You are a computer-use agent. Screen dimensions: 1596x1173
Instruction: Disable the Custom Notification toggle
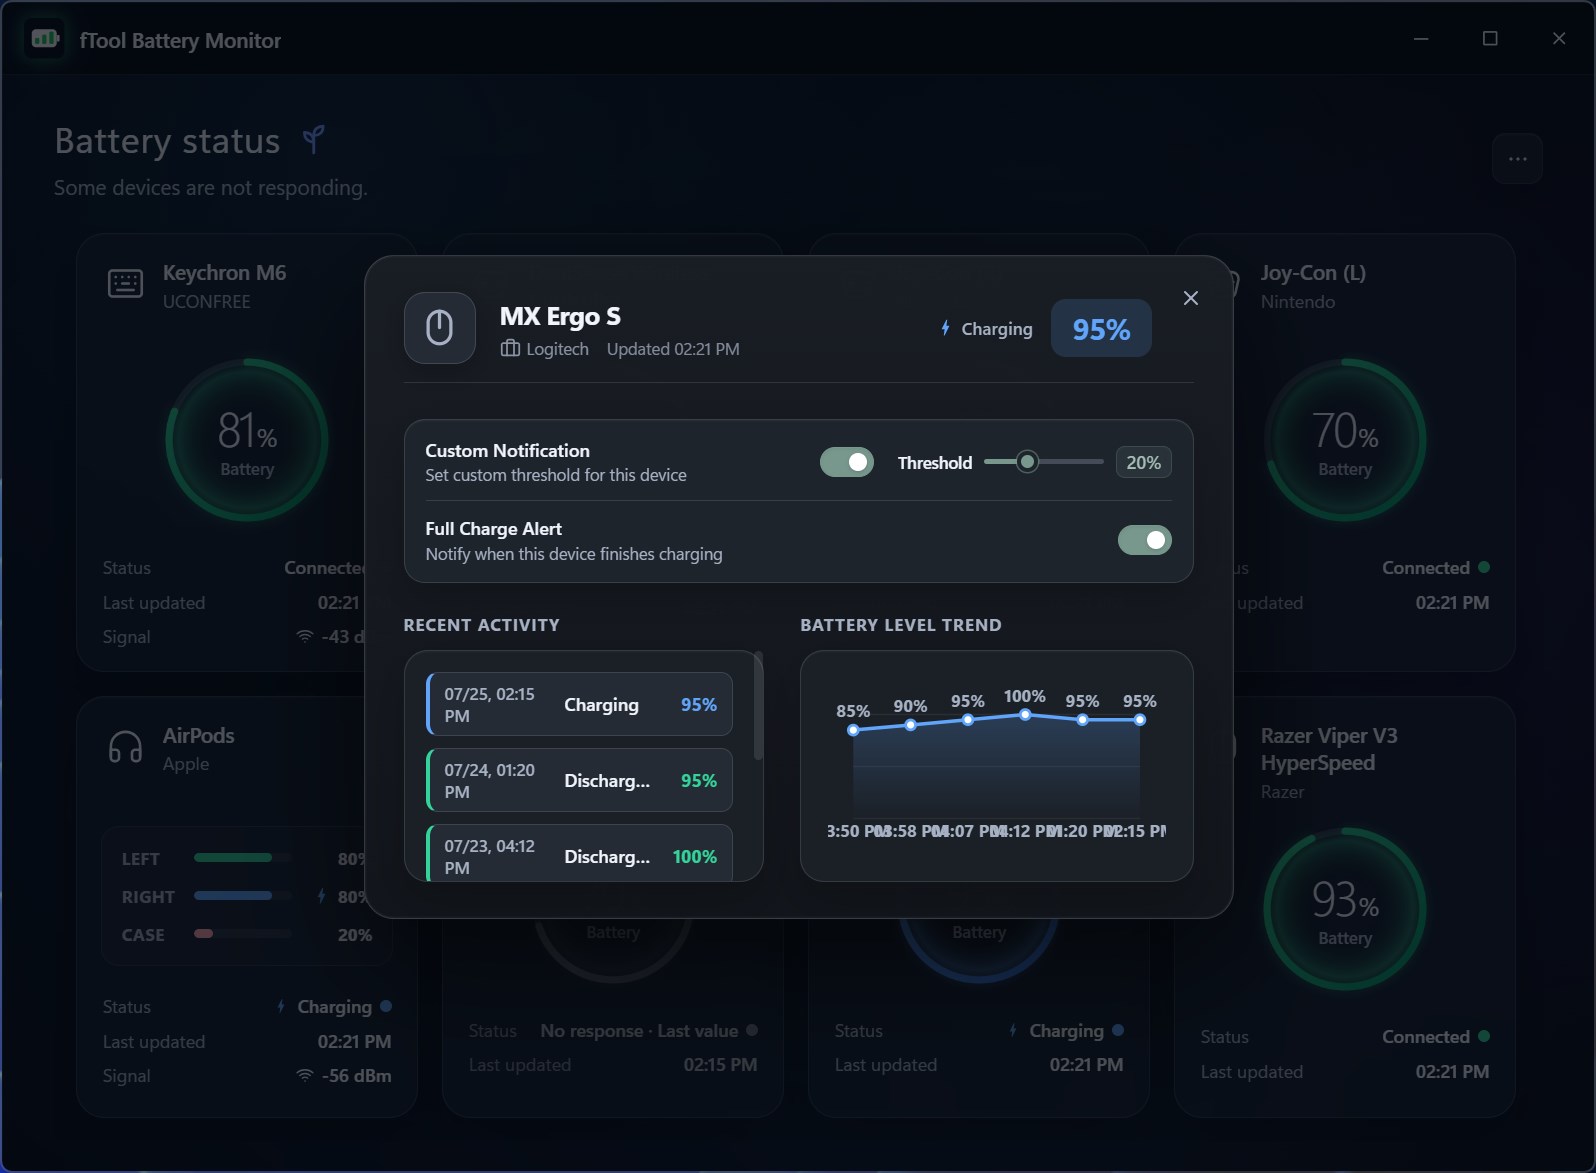(x=847, y=462)
